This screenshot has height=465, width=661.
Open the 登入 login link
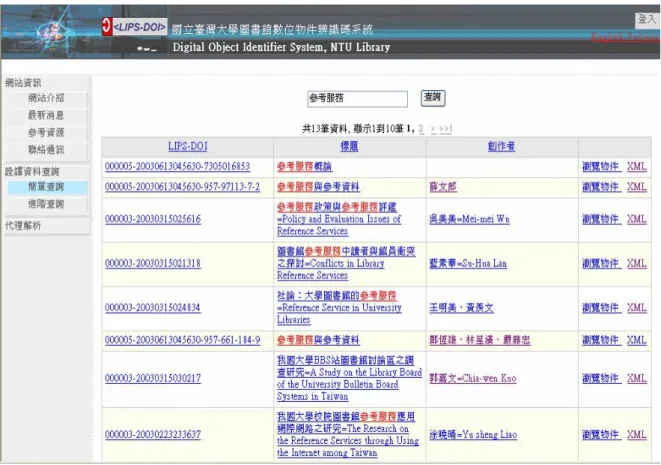pyautogui.click(x=646, y=19)
